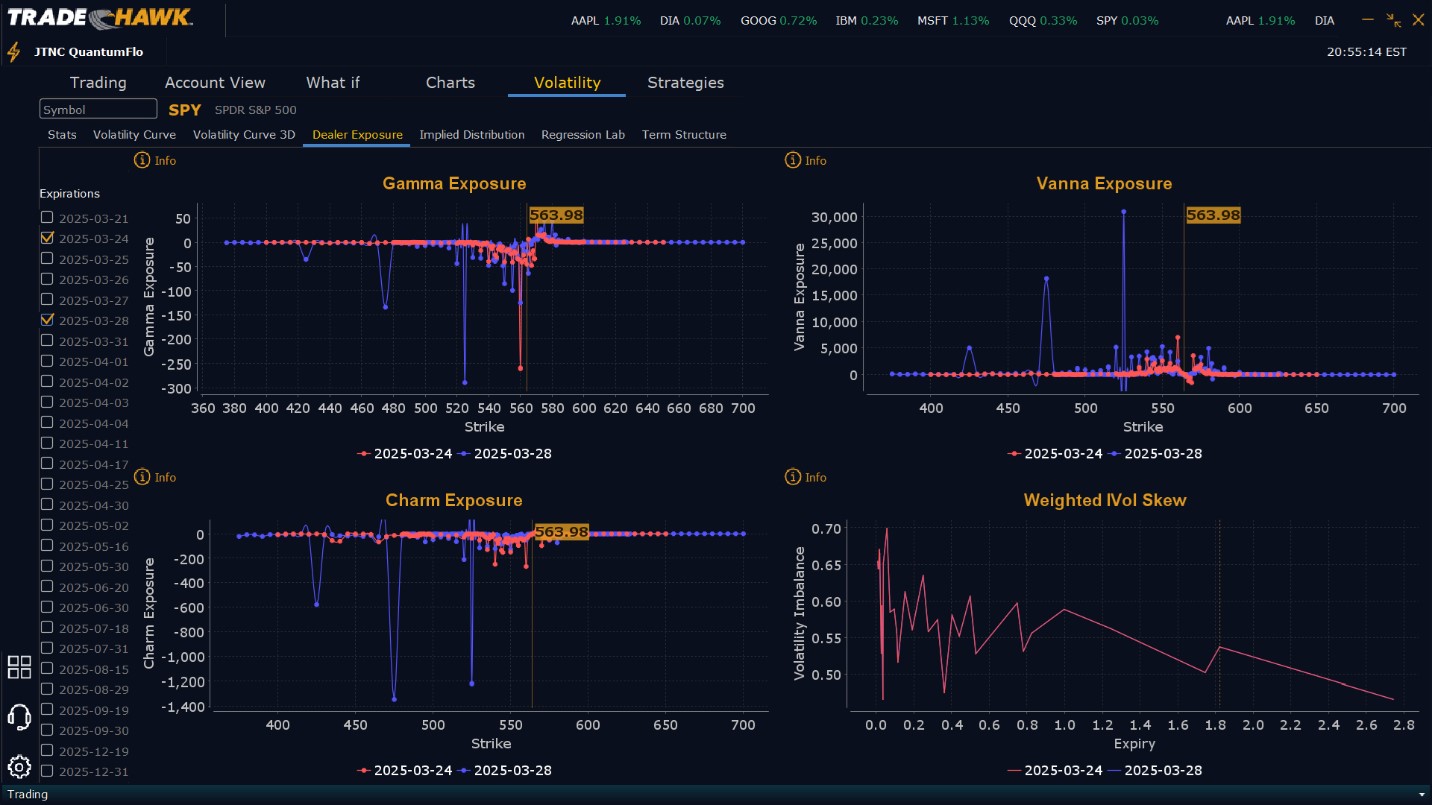Click the collapse arrows icon in the title bar
Viewport: 1432px width, 805px height.
click(x=1393, y=20)
